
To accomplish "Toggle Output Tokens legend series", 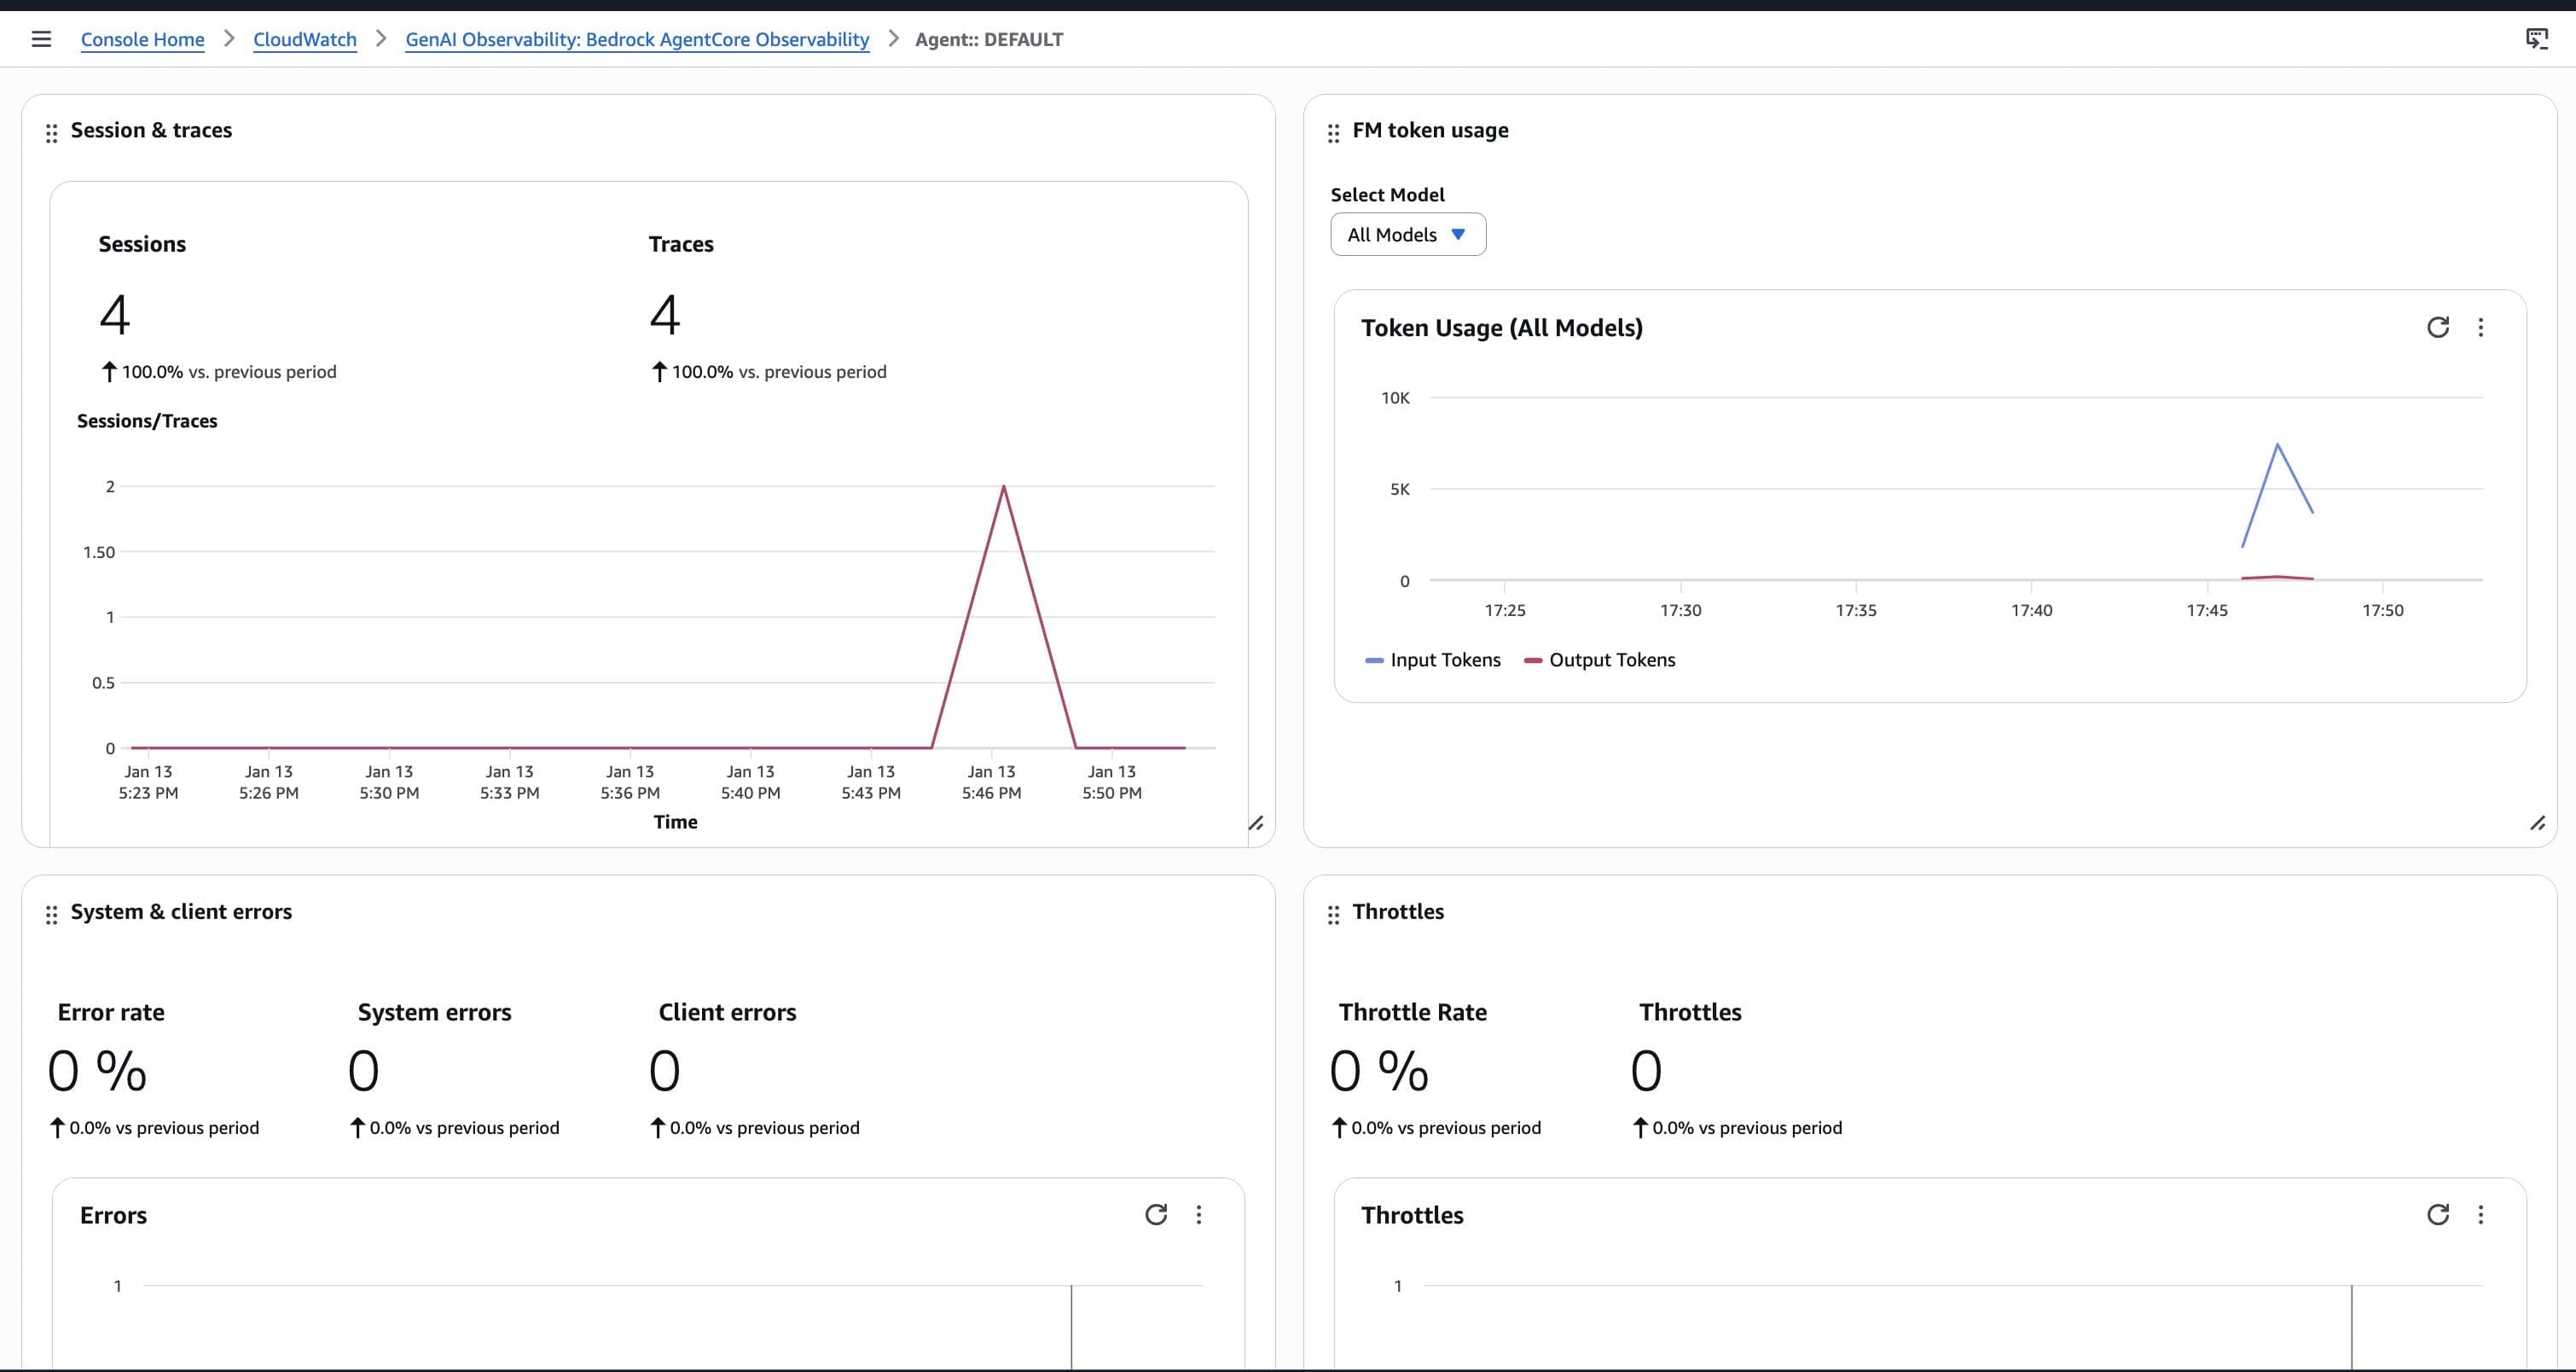I will click(x=1599, y=660).
